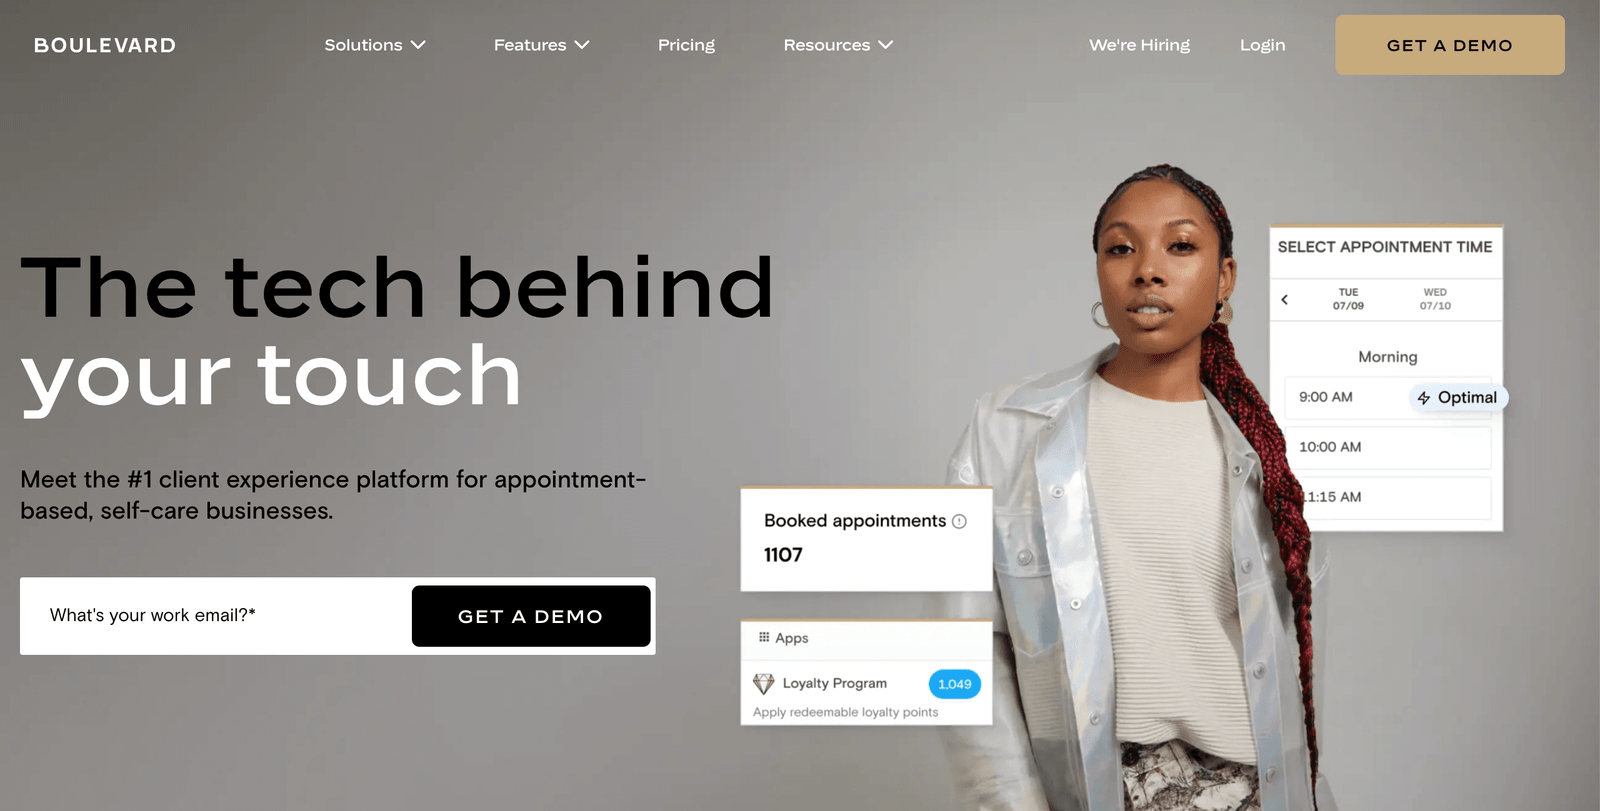This screenshot has width=1600, height=811.
Task: Click the Boulevard logo
Action: click(x=105, y=45)
